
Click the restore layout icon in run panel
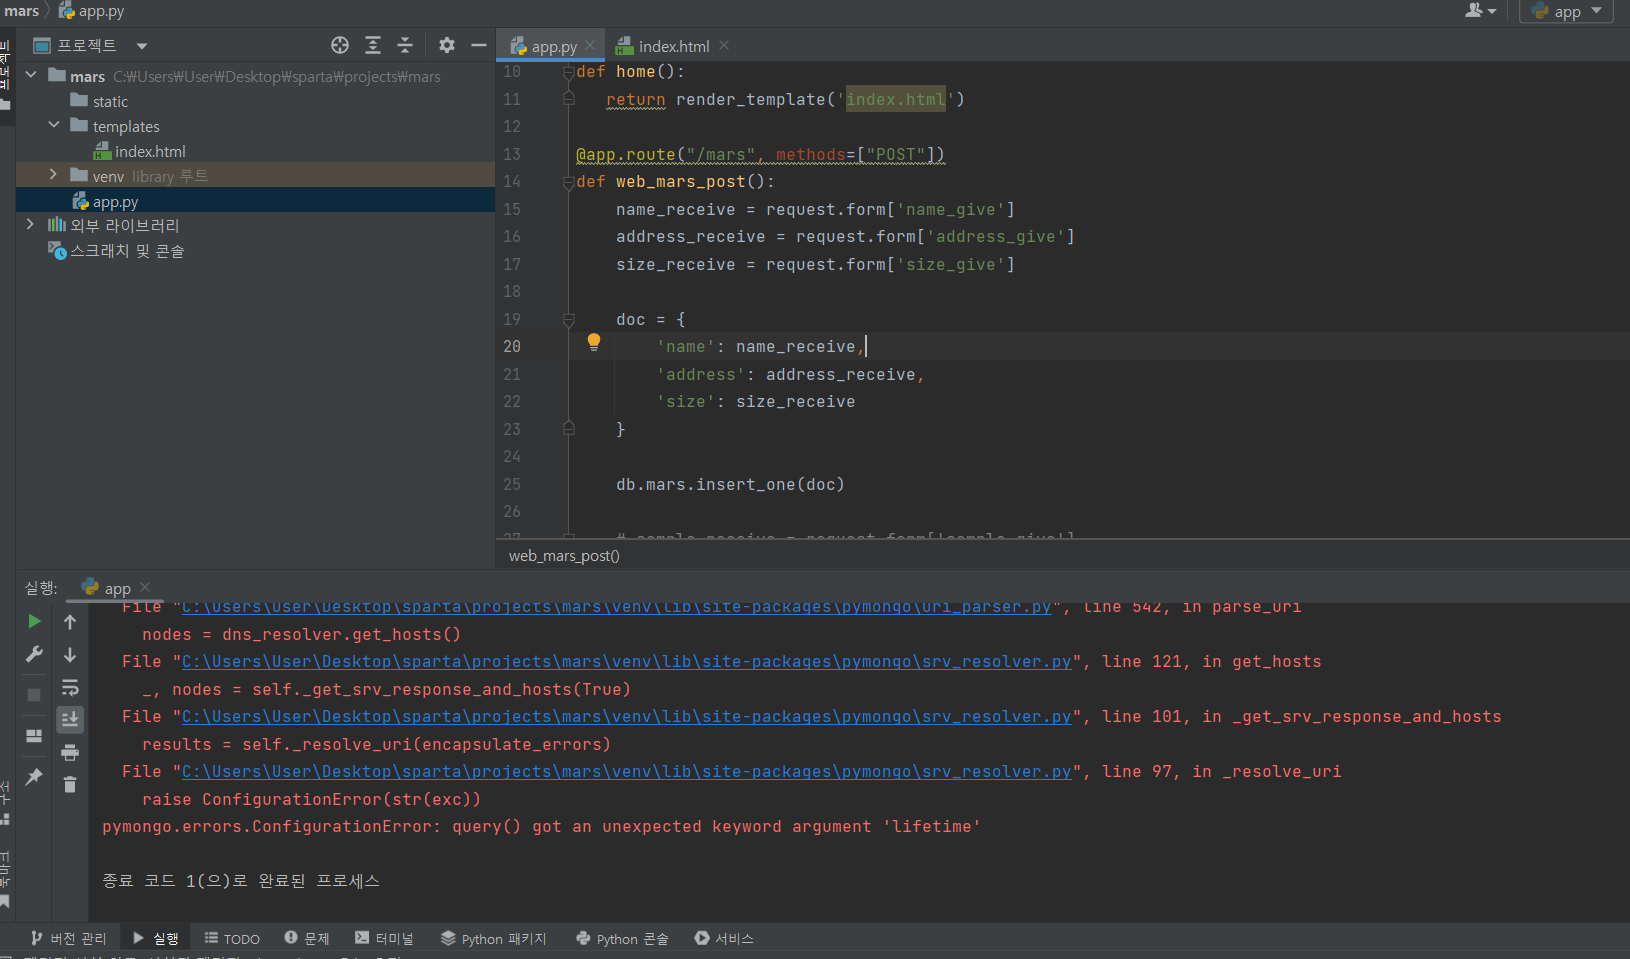tap(34, 736)
